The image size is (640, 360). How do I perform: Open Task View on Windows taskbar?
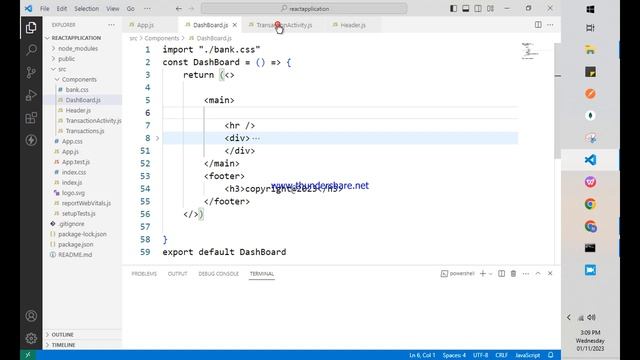coord(590,28)
